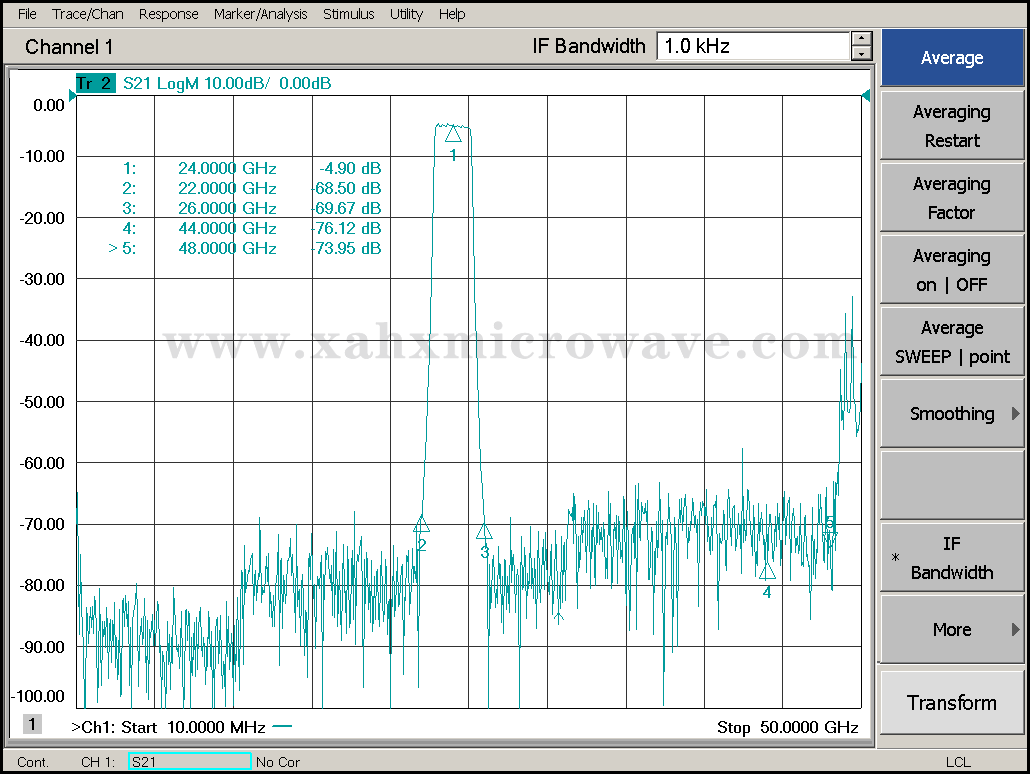The image size is (1030, 774).
Task: Open the Stimulus menu
Action: [348, 14]
